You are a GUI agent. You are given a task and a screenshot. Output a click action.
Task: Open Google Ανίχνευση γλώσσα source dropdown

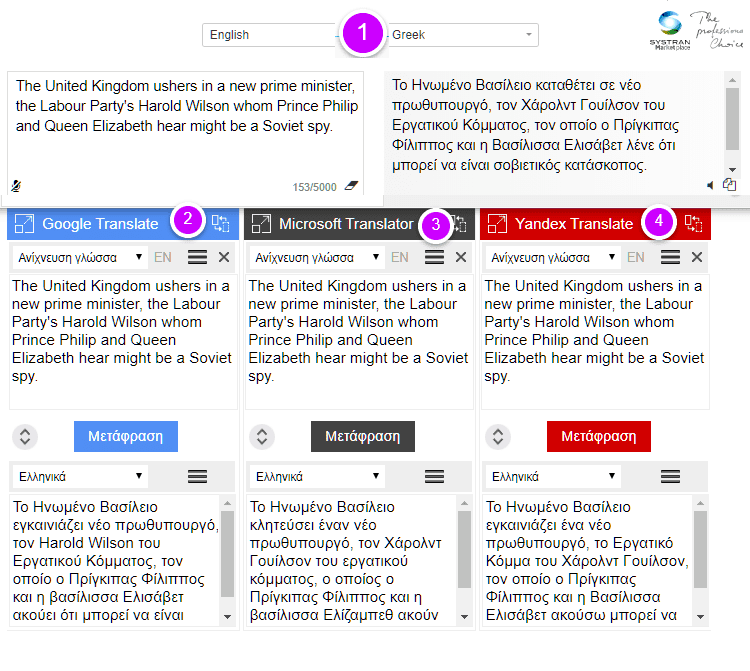pos(80,257)
